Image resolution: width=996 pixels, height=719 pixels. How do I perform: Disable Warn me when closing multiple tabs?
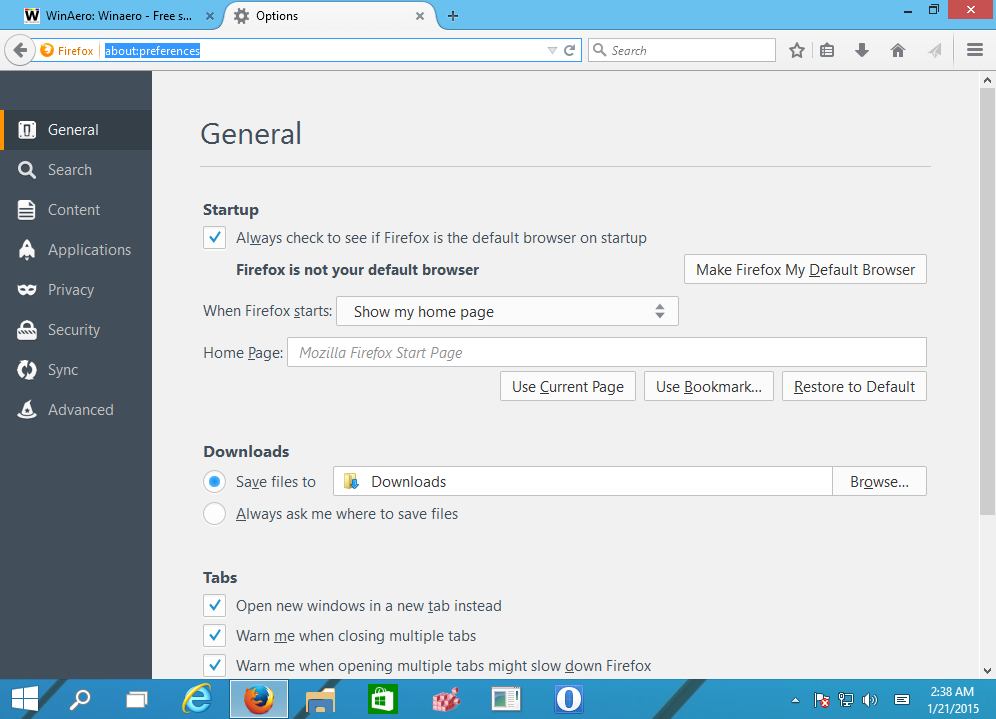point(214,635)
